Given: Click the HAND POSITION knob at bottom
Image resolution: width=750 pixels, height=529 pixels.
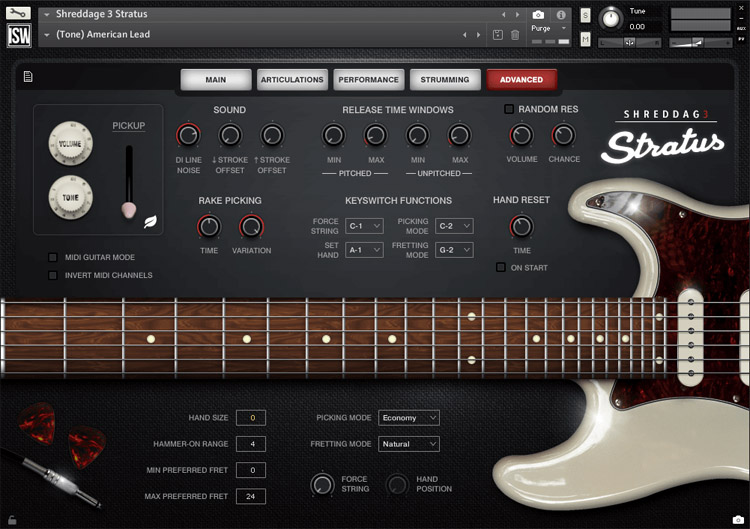Looking at the screenshot, I should (x=397, y=484).
